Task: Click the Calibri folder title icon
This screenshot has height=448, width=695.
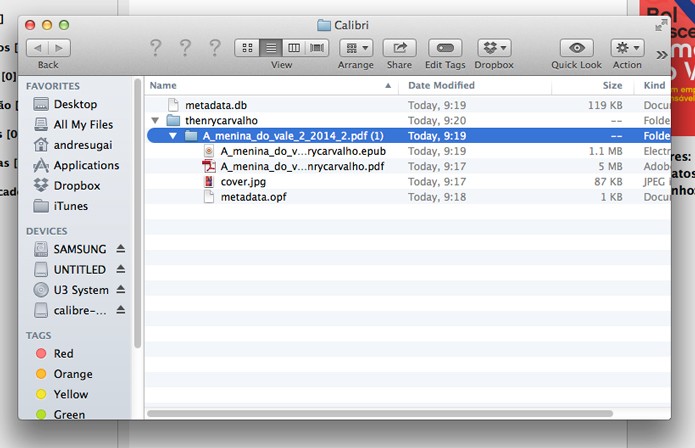Action: pyautogui.click(x=324, y=25)
